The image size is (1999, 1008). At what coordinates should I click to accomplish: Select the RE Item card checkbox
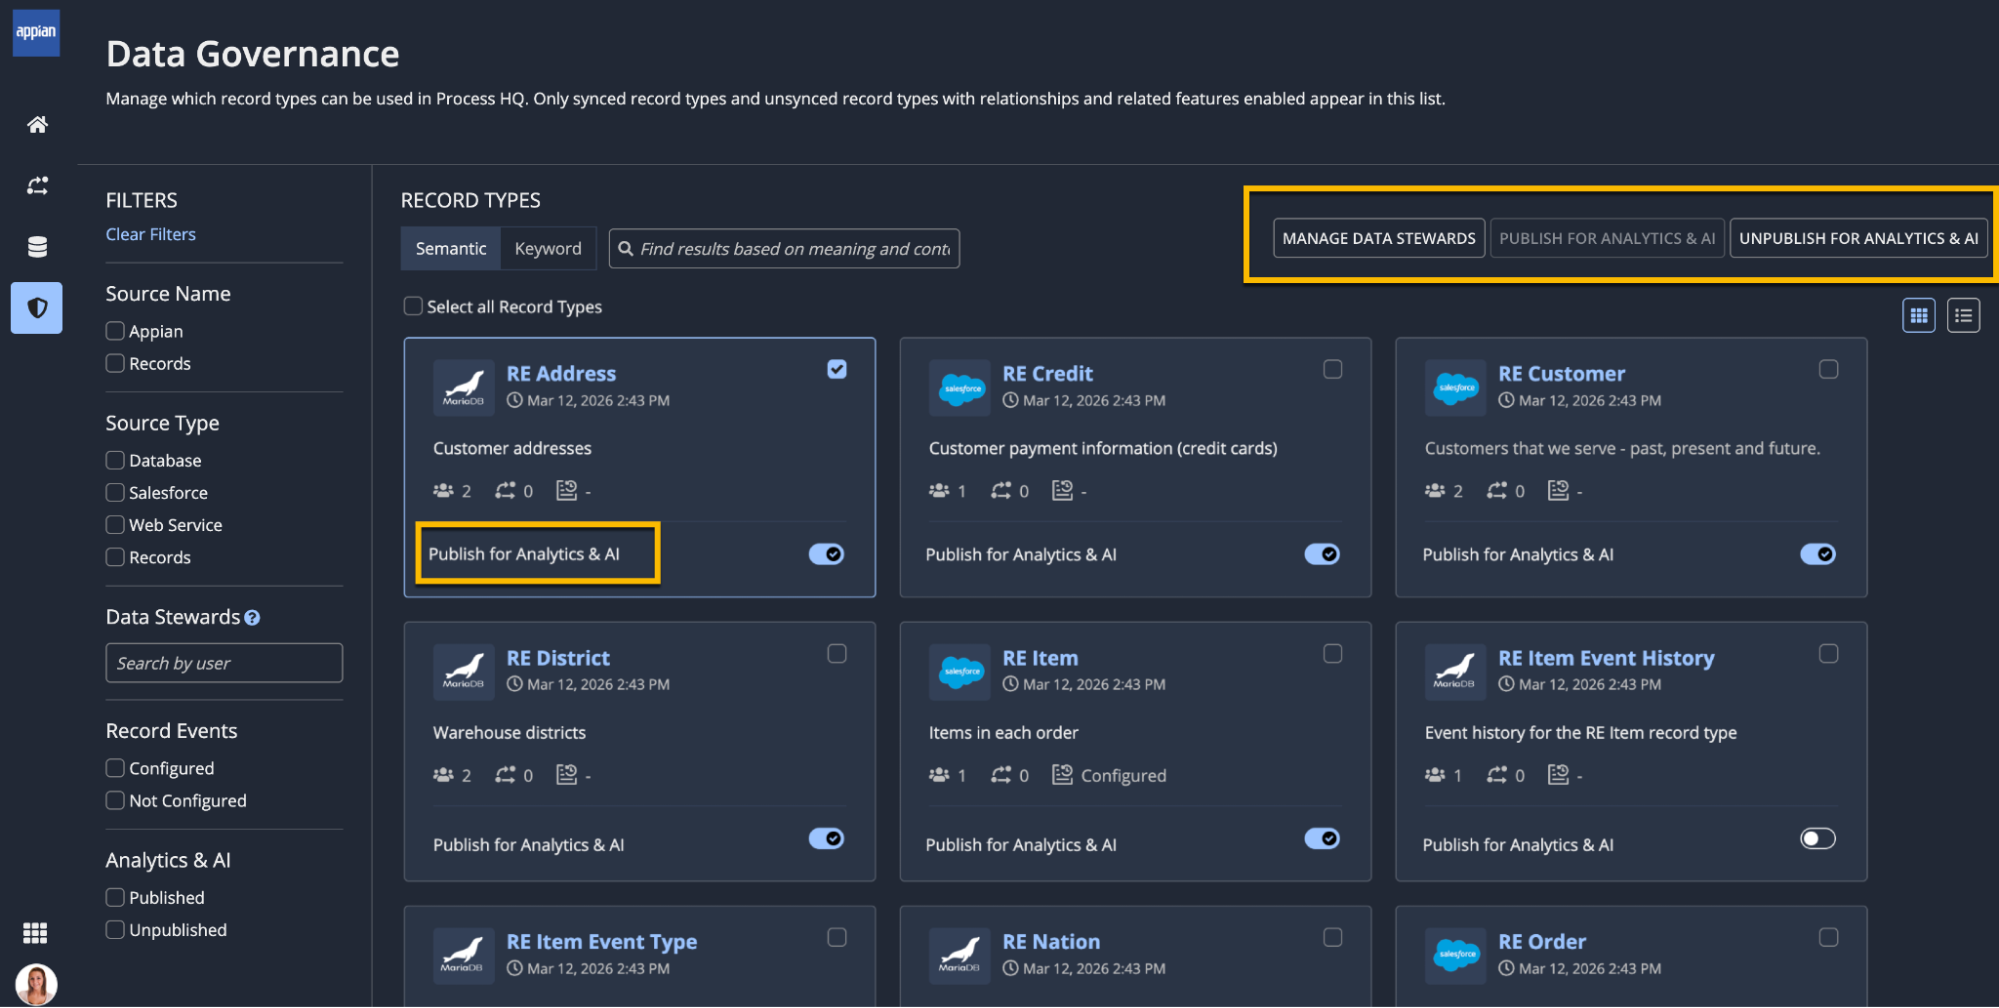[1333, 653]
